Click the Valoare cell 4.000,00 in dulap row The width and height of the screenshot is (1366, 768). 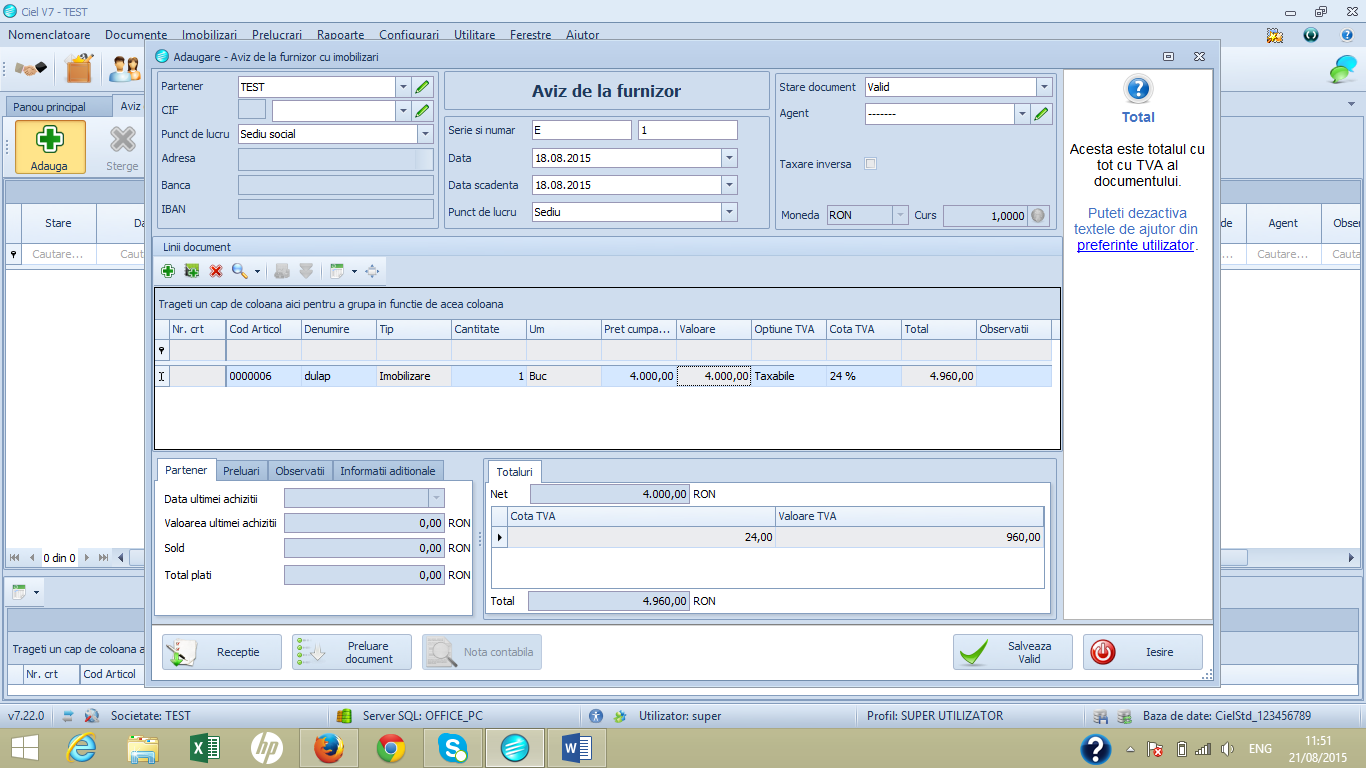pos(714,376)
